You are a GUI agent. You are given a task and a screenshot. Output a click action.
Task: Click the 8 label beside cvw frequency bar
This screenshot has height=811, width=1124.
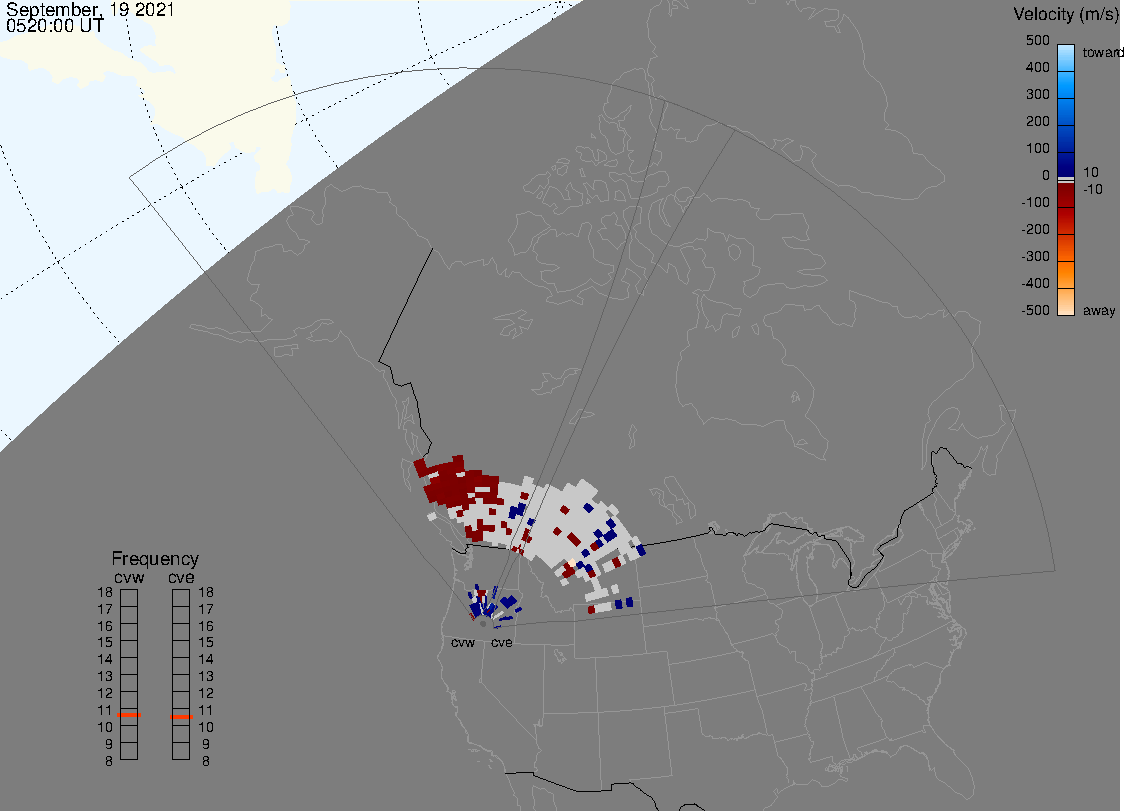tap(109, 761)
